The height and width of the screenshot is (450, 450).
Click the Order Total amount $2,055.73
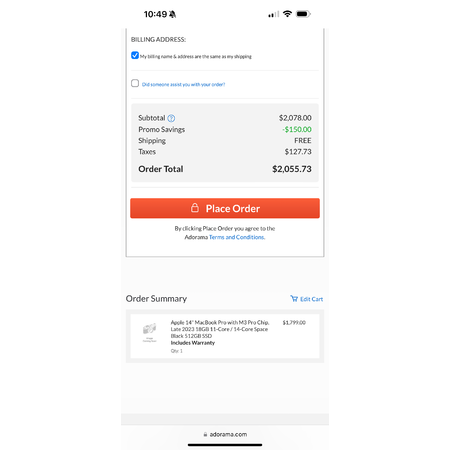click(x=292, y=169)
